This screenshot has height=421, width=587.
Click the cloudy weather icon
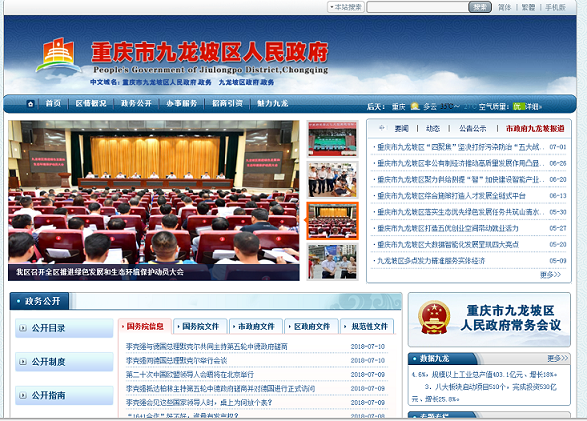(x=415, y=106)
